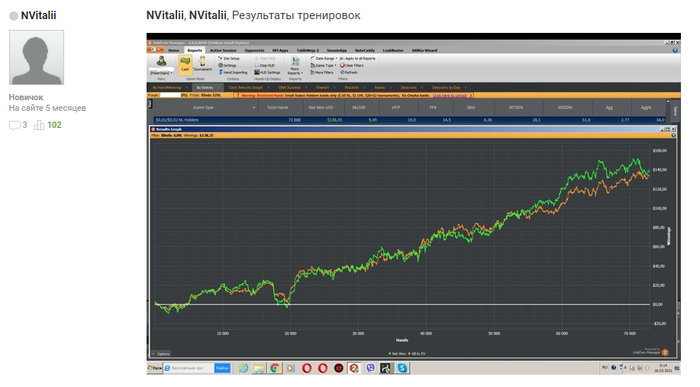Open the first Opera taskbar icon
The width and height of the screenshot is (700, 387).
point(307,368)
